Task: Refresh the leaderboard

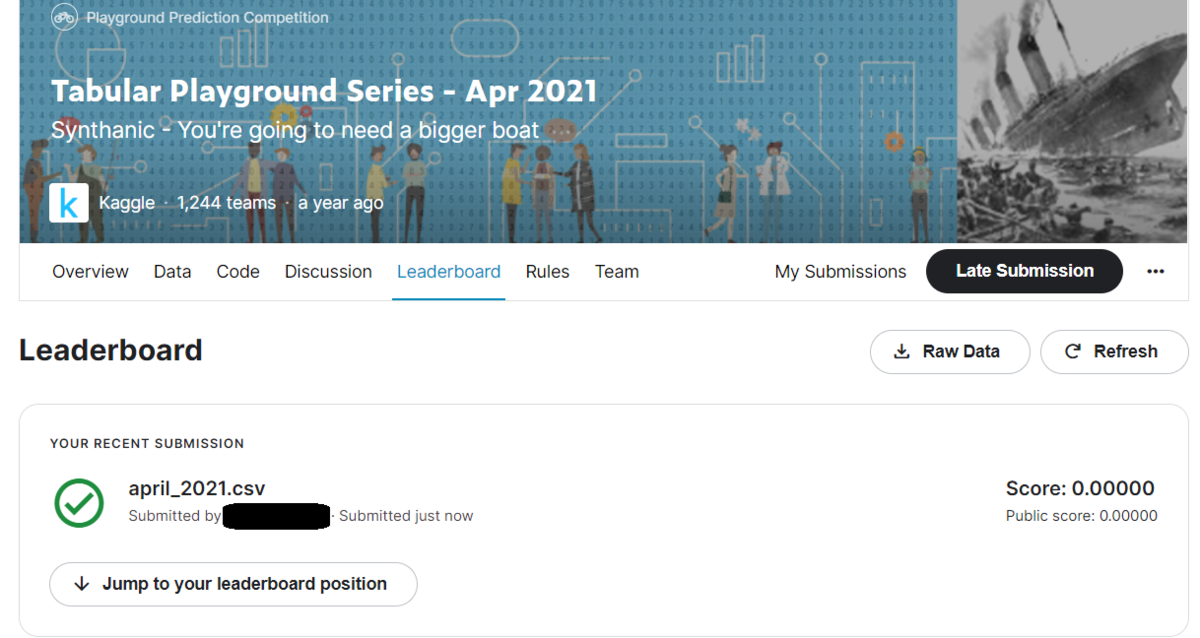Action: (x=1114, y=352)
